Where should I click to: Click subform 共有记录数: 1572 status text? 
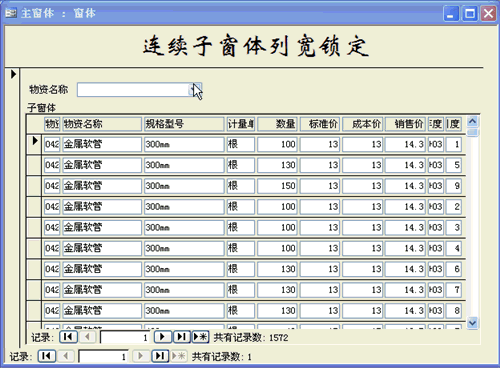coord(251,338)
